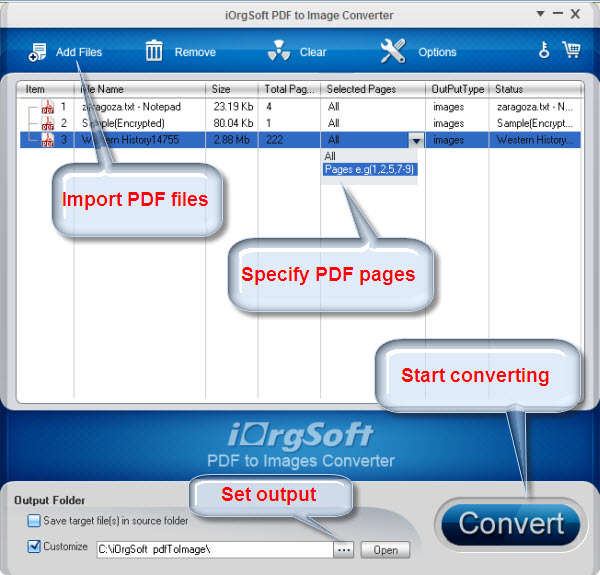
Task: Click the Options toolbar label
Action: pos(437,52)
